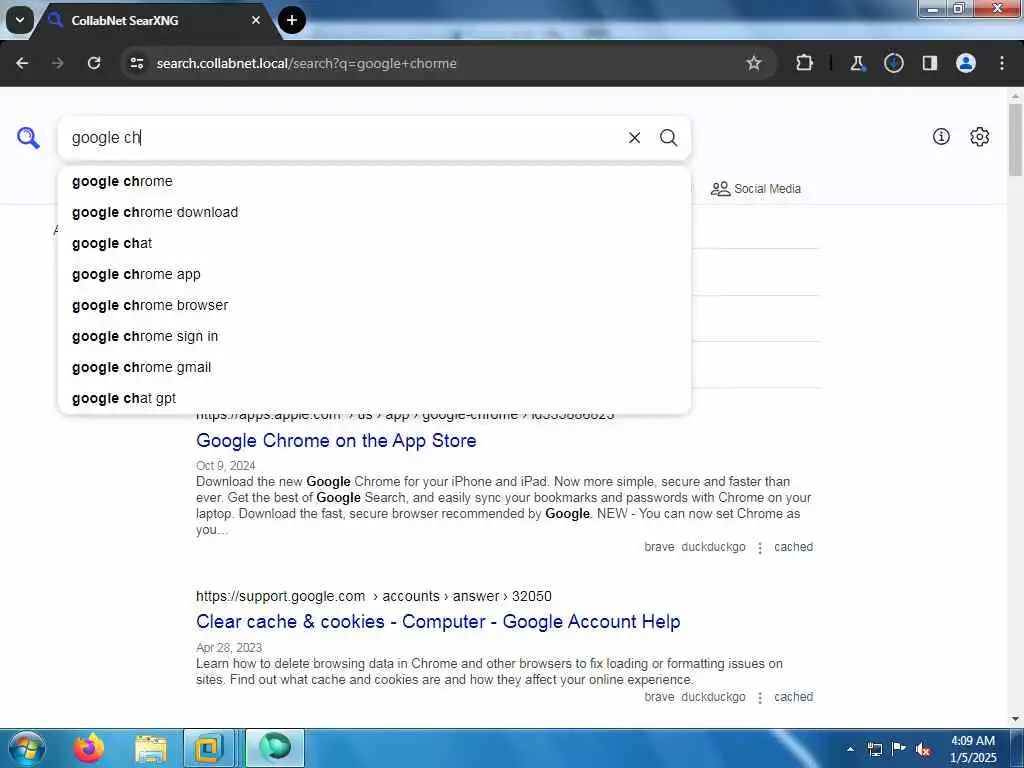Clear the search query with X
1024x768 pixels.
click(634, 138)
